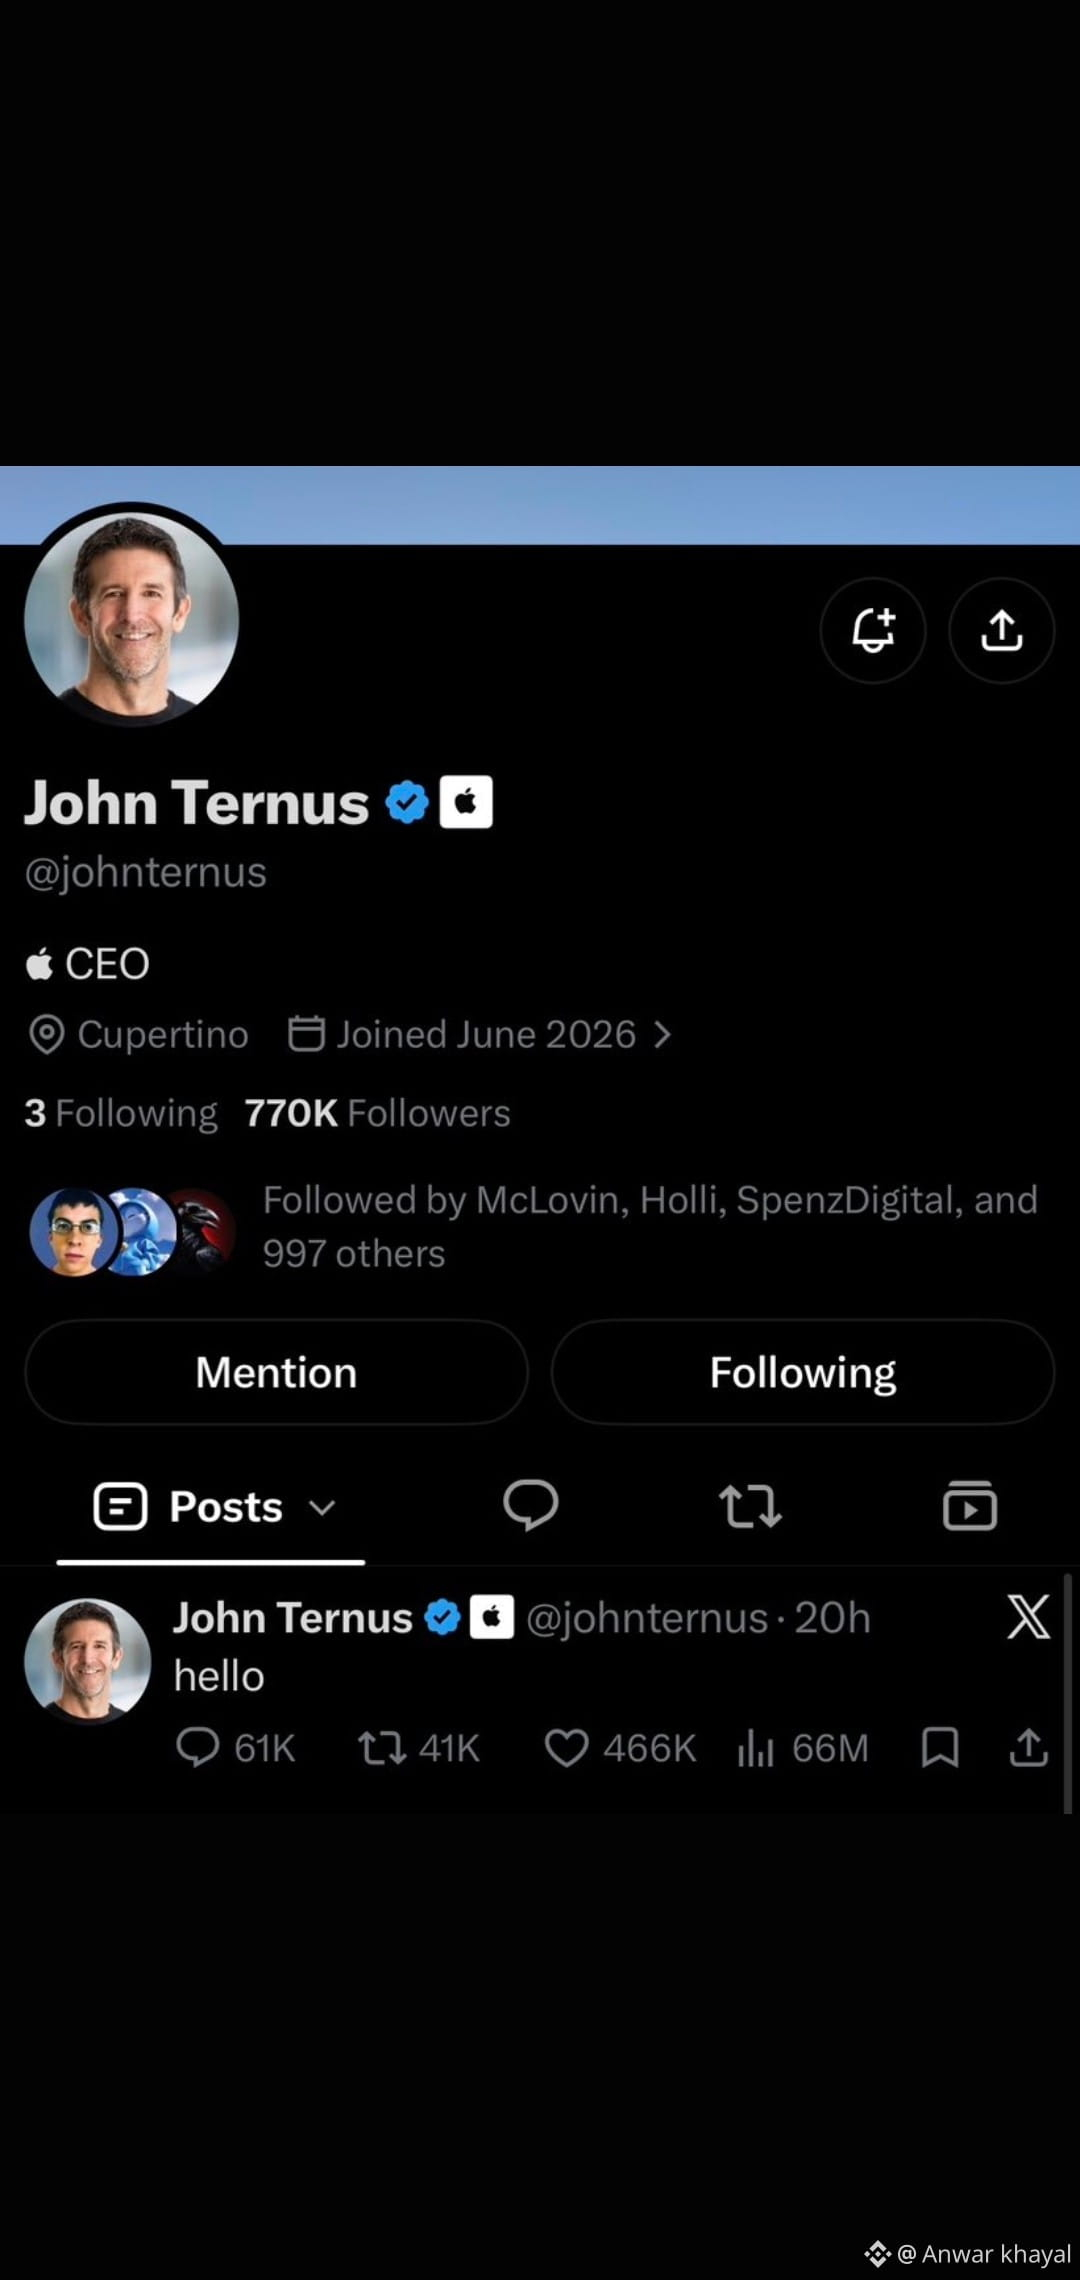Toggle the Following button
The width and height of the screenshot is (1080, 2280).
803,1372
